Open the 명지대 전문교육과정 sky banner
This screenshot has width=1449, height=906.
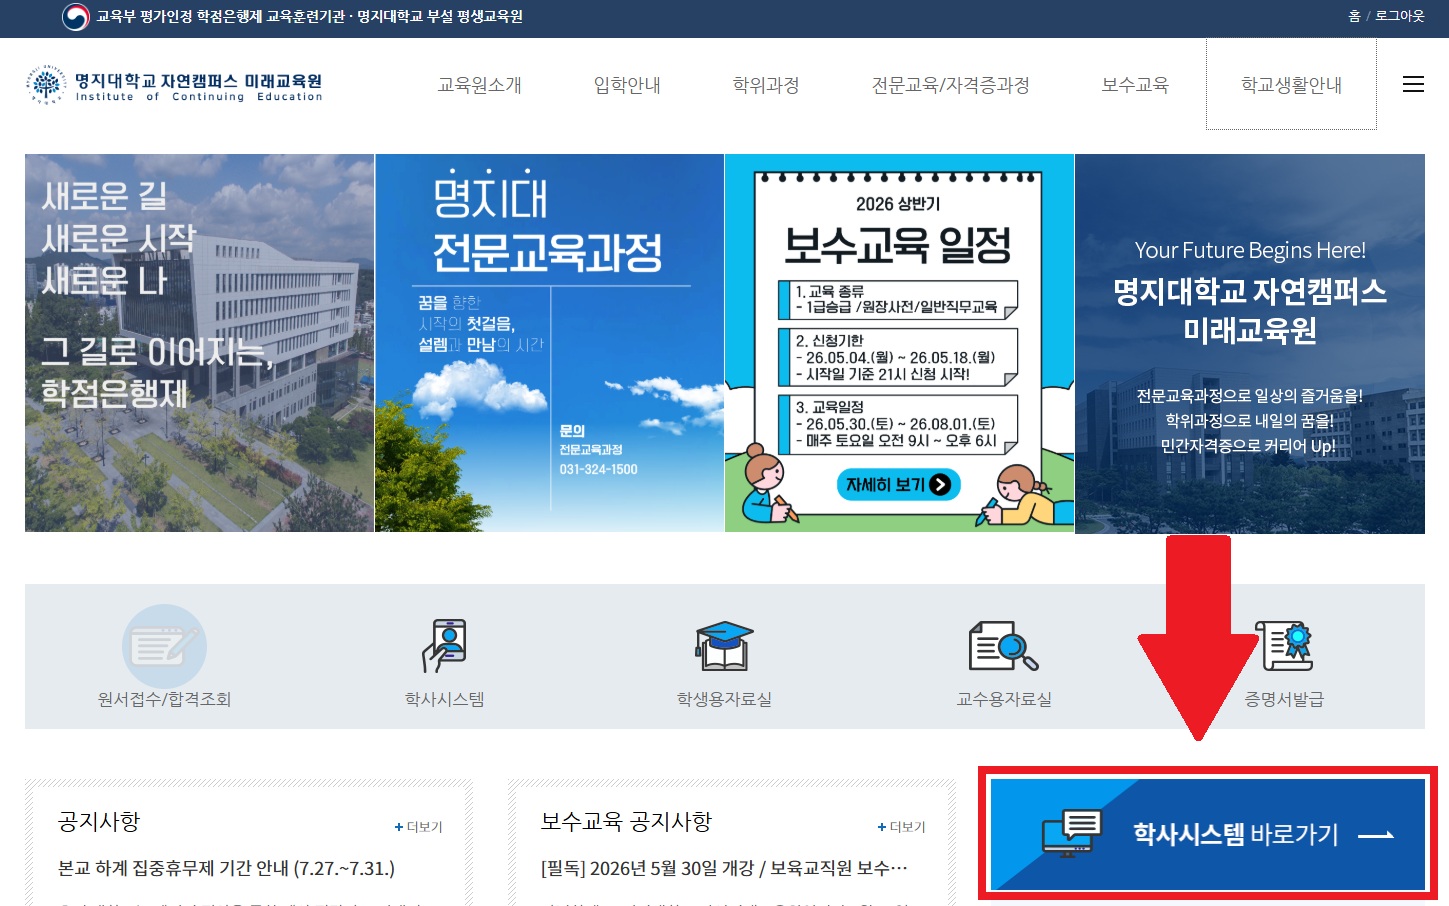(x=549, y=343)
